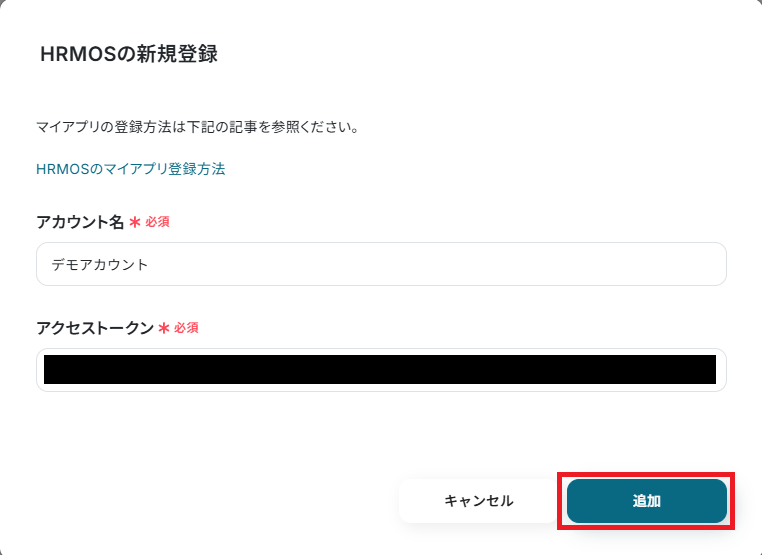
Task: Click the red asterisk beside アカウント名
Action: click(135, 223)
